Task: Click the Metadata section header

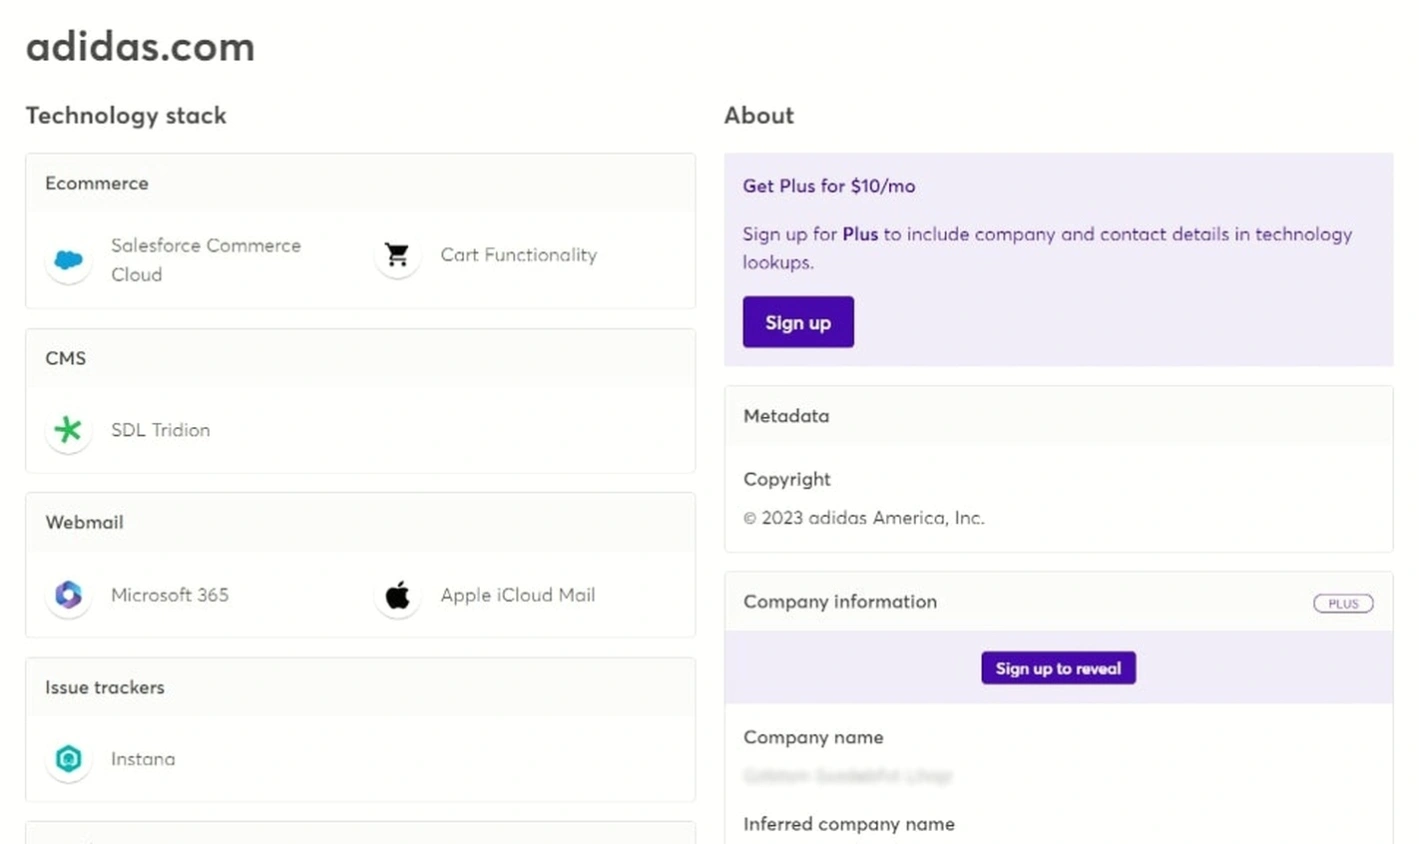Action: (x=786, y=416)
